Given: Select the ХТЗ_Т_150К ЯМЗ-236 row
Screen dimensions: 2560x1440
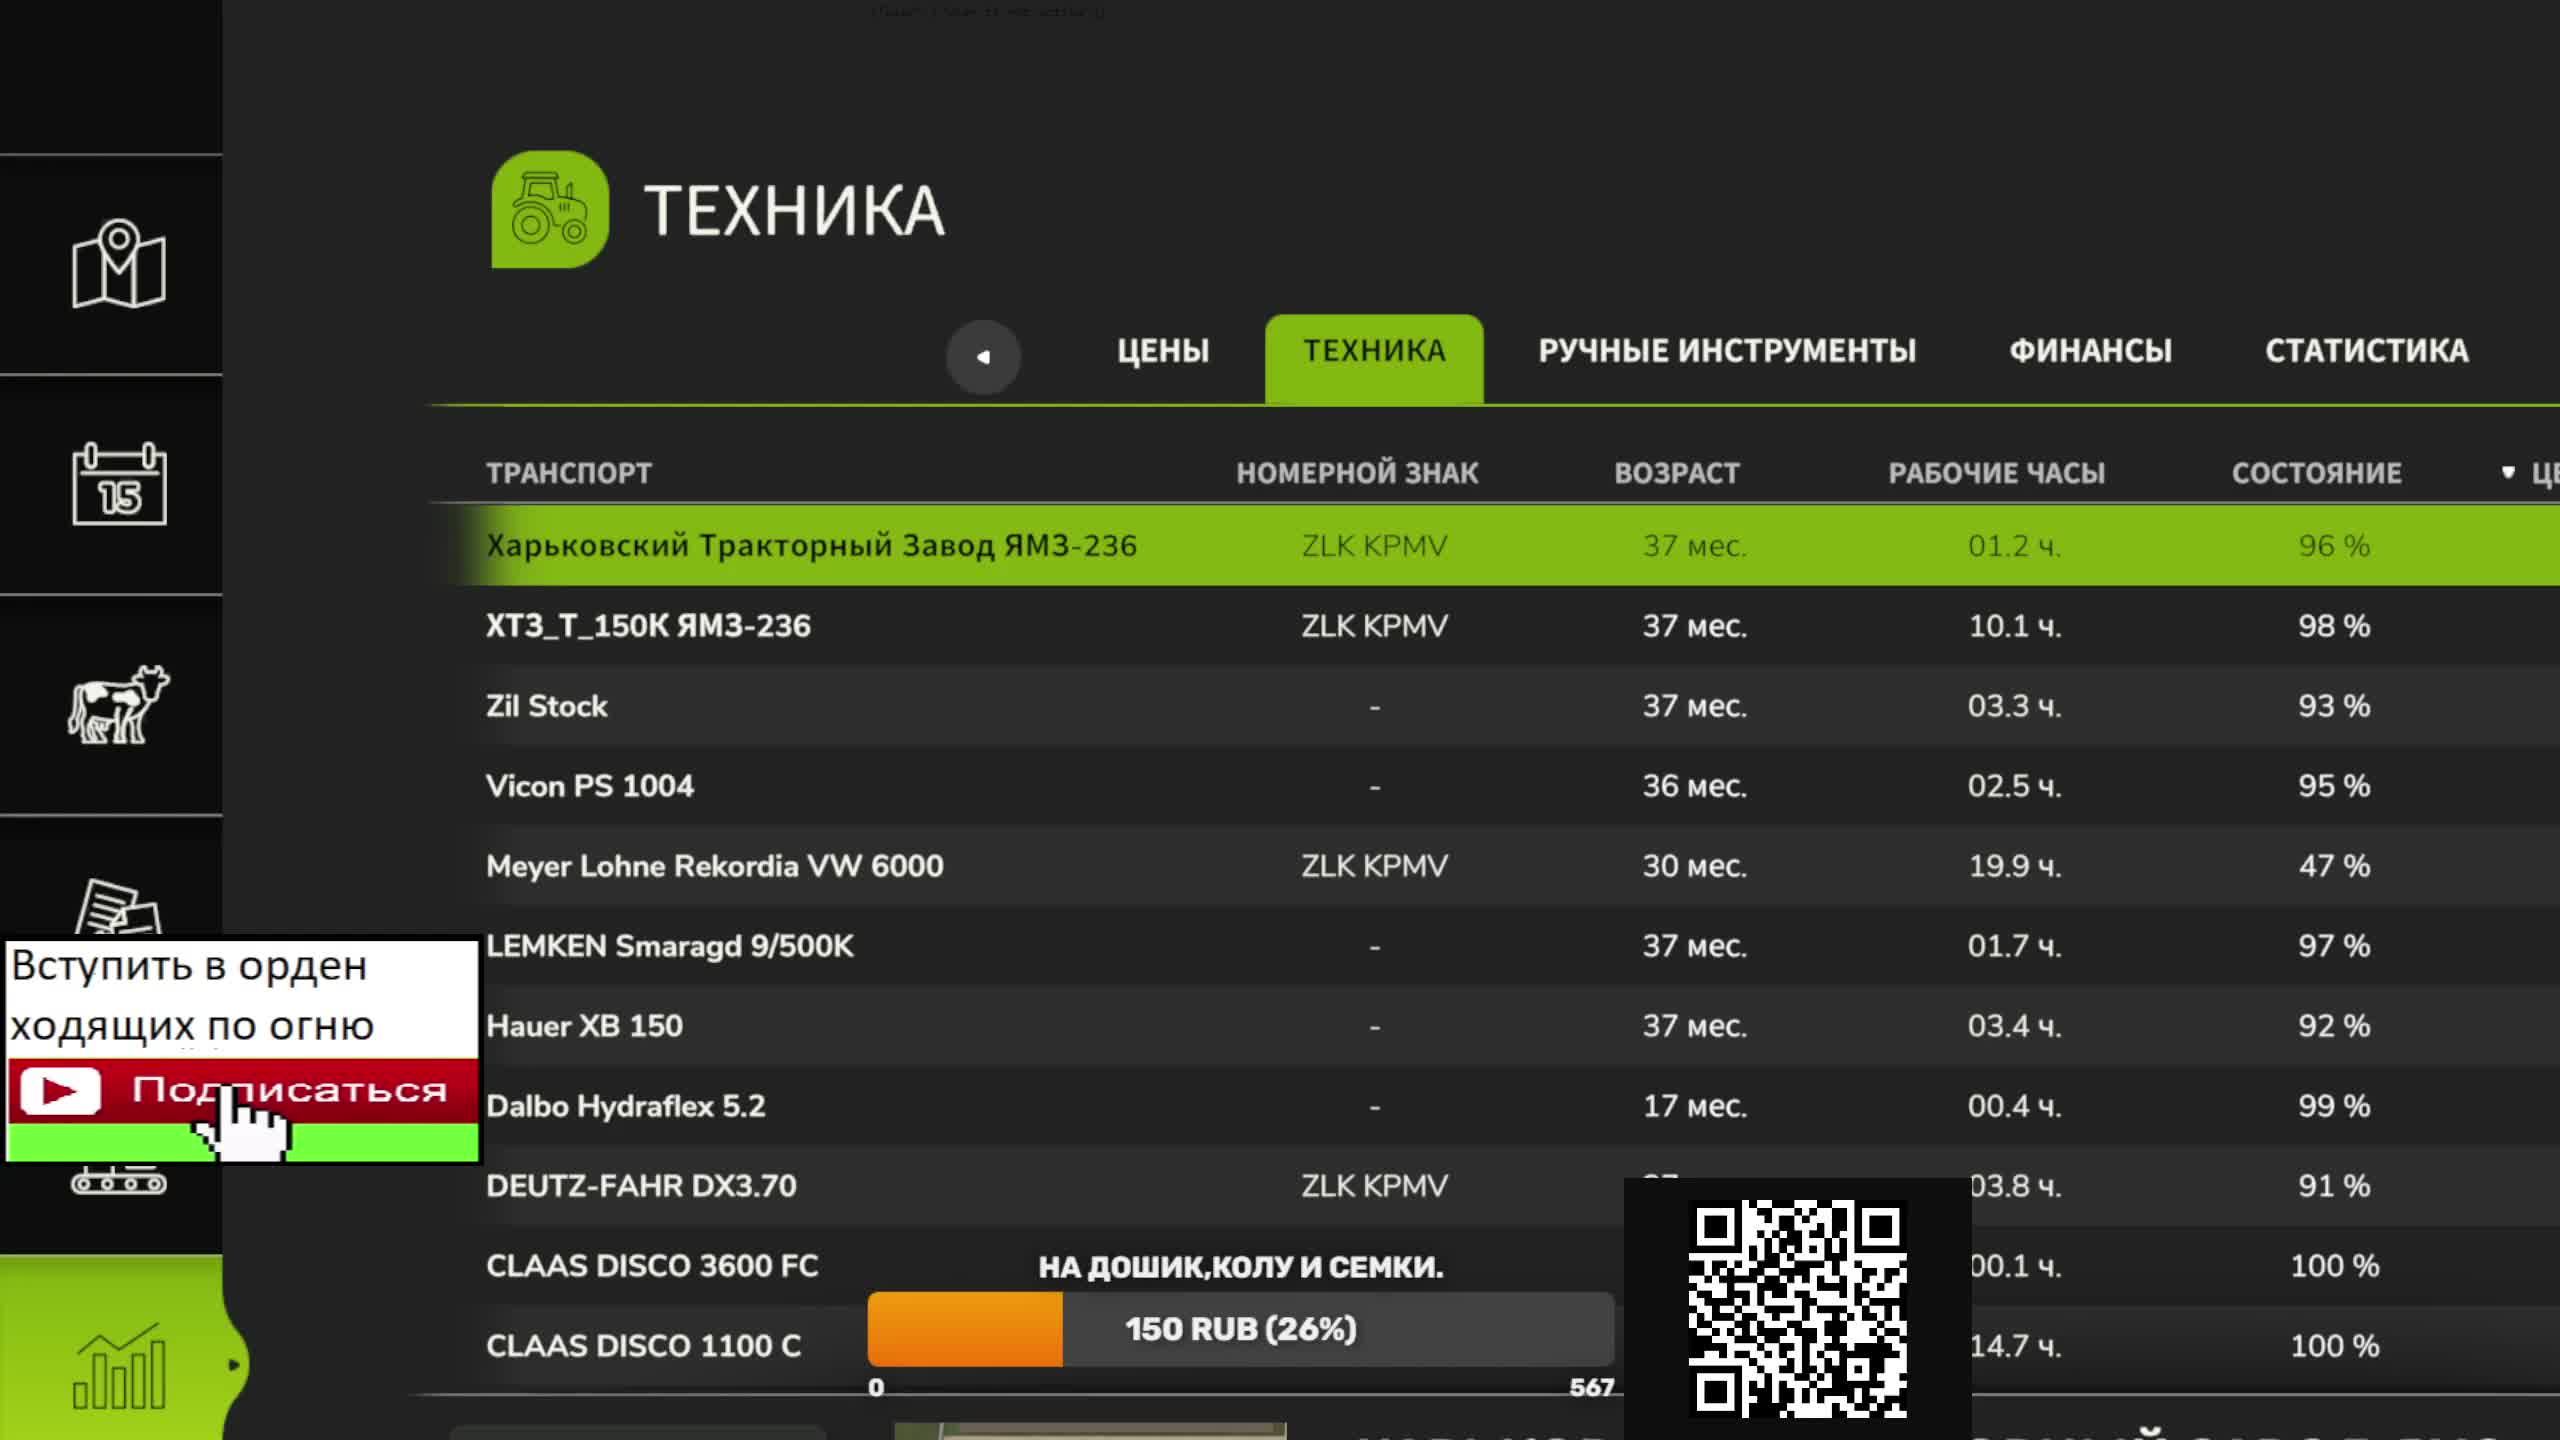Looking at the screenshot, I should (1495, 625).
